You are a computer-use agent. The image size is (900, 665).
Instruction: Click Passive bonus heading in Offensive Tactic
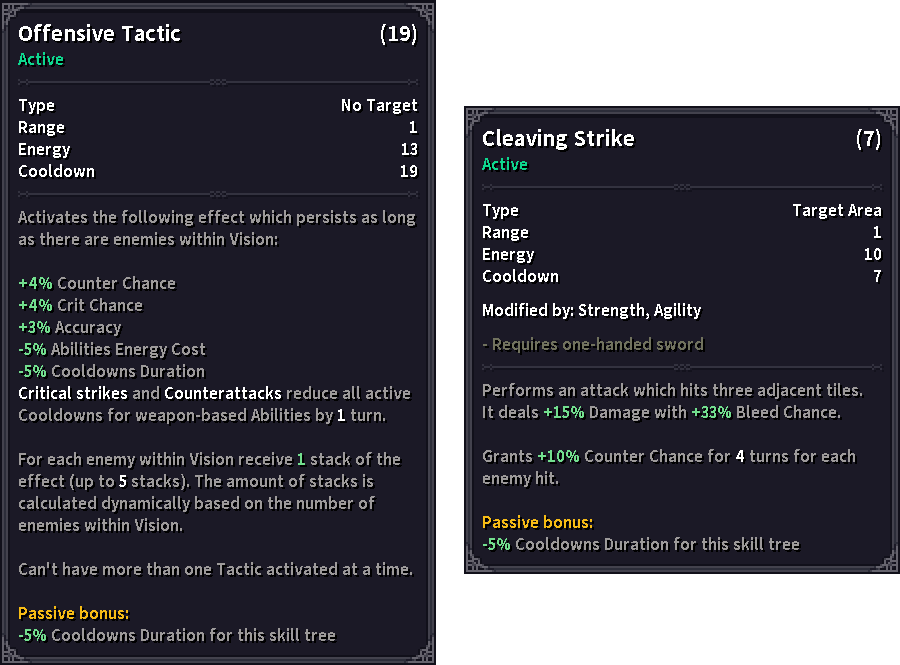point(74,614)
